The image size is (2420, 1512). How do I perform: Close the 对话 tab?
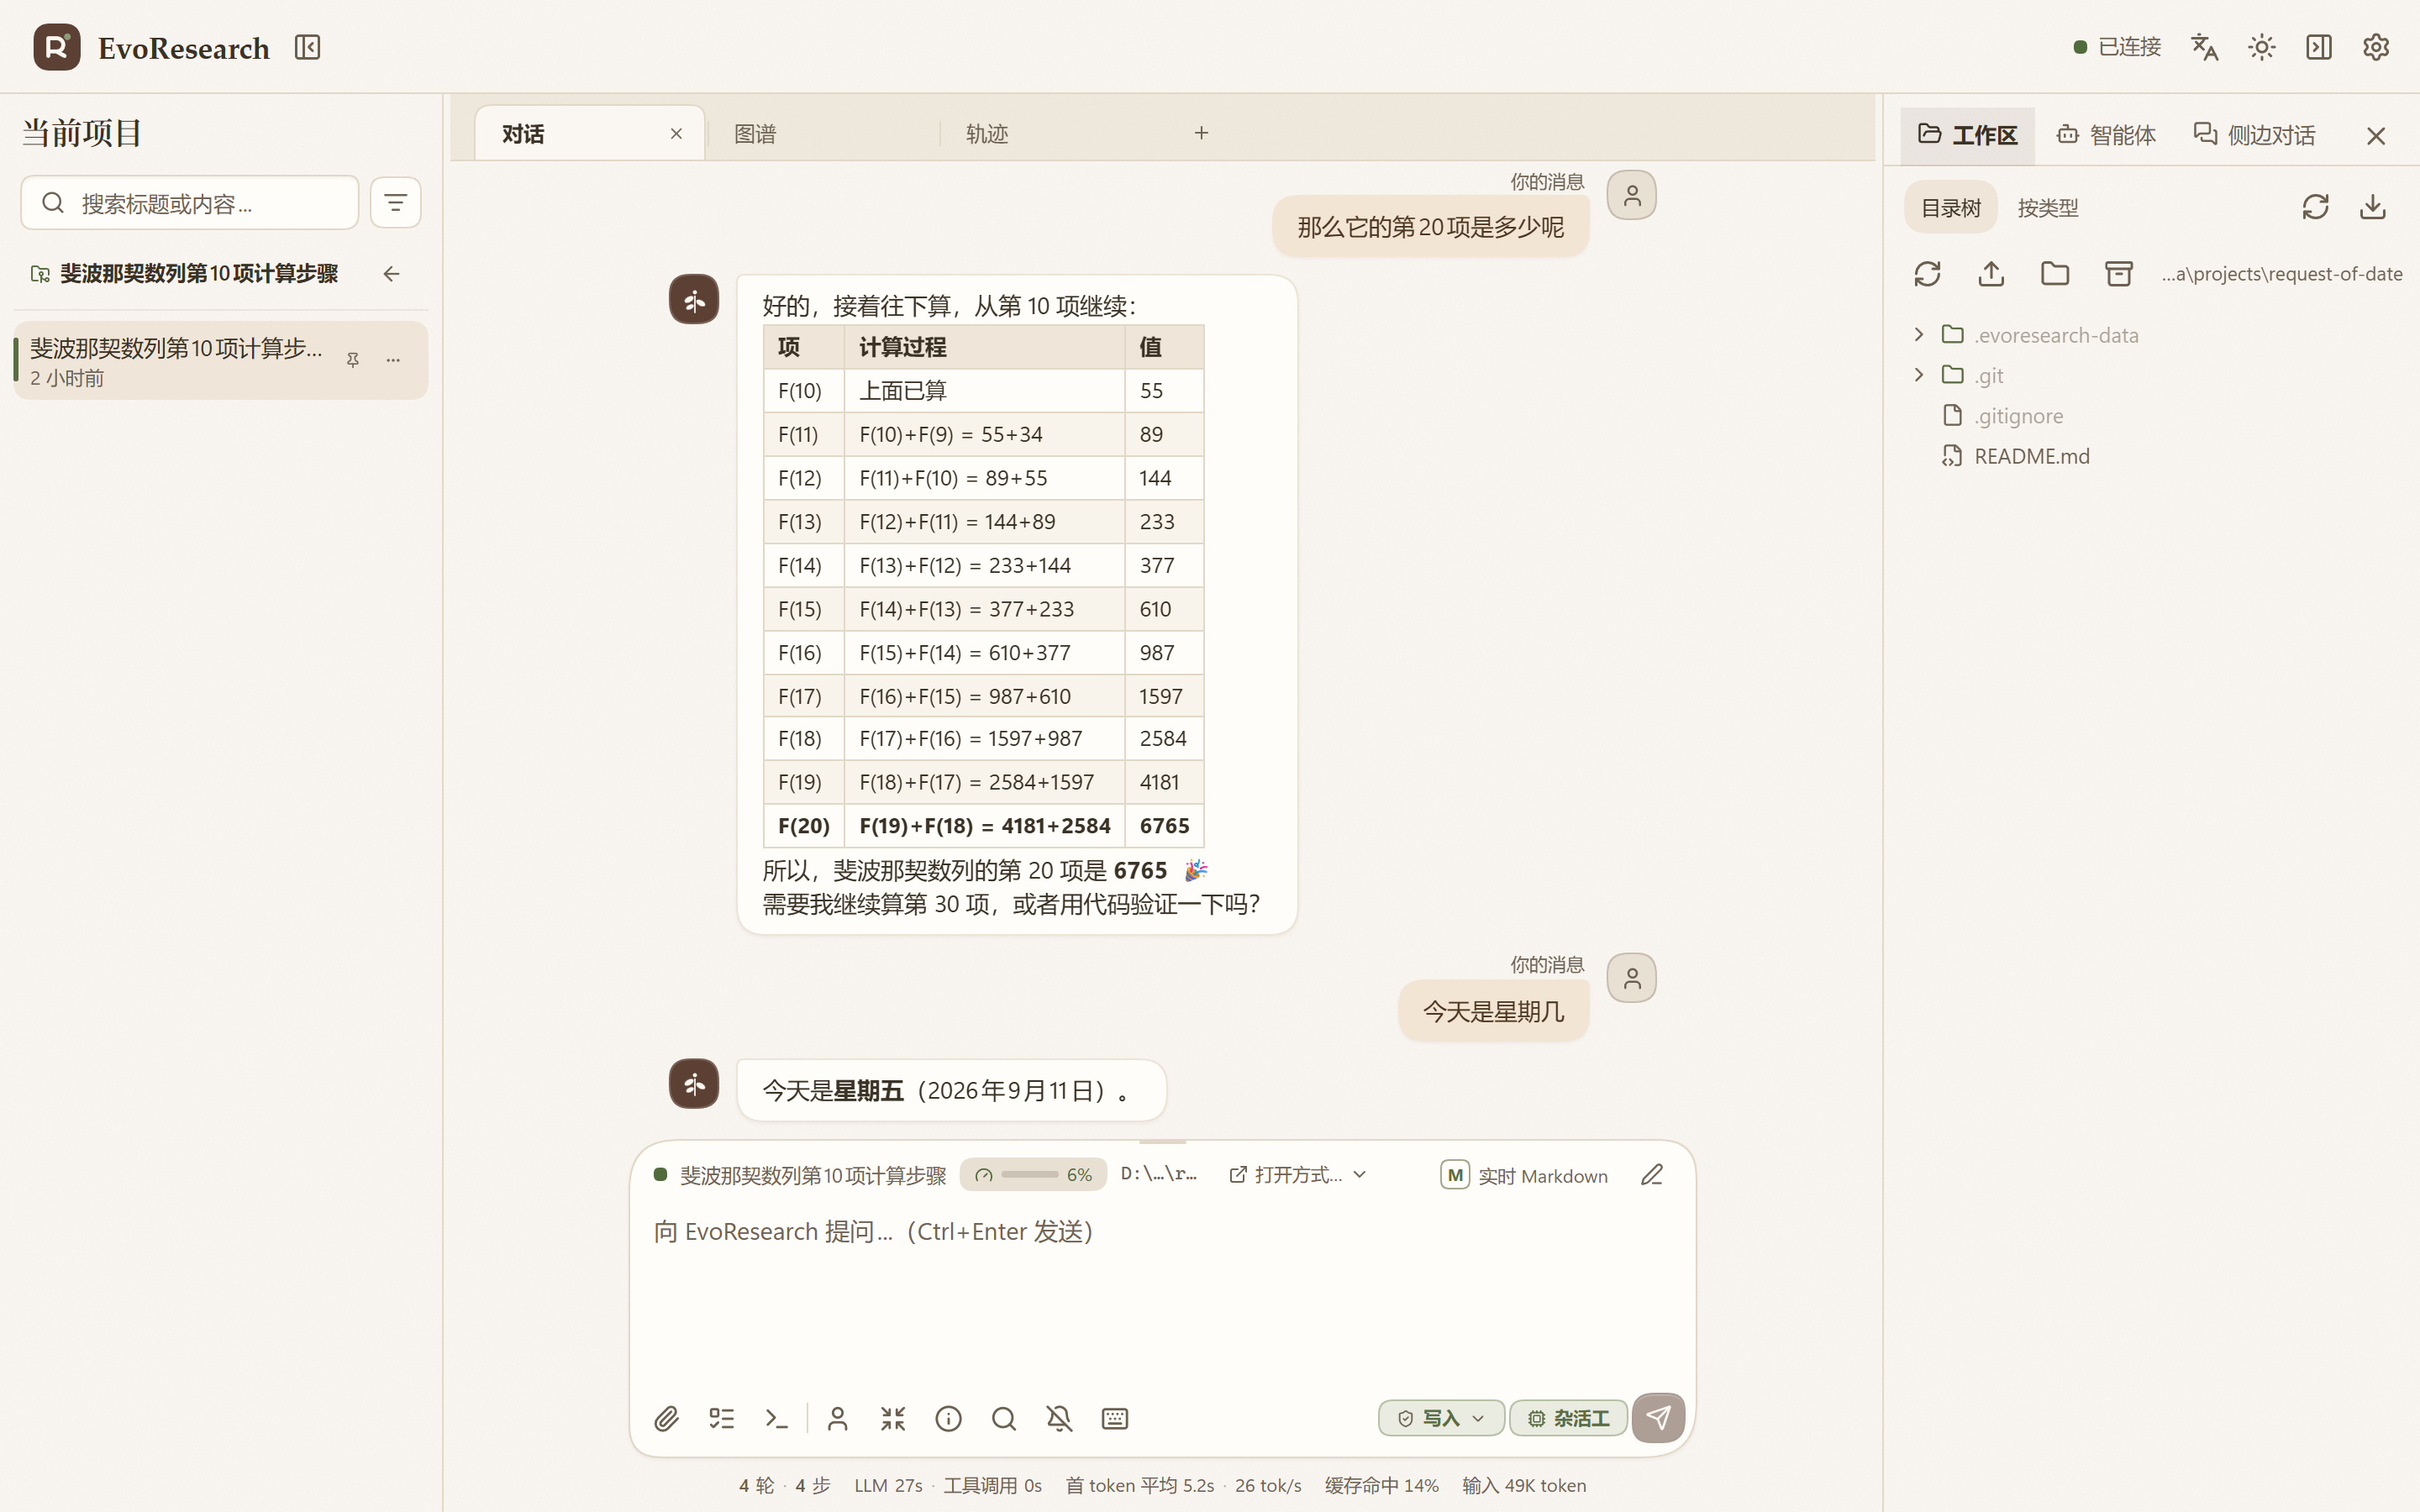click(x=676, y=133)
